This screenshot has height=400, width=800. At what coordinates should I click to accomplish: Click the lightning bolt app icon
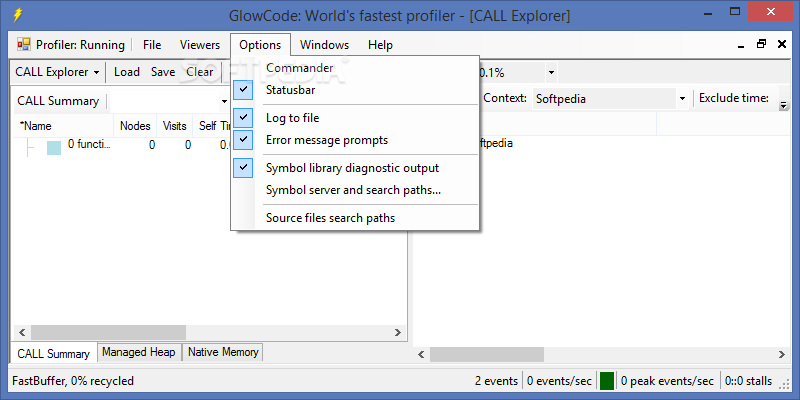[17, 15]
